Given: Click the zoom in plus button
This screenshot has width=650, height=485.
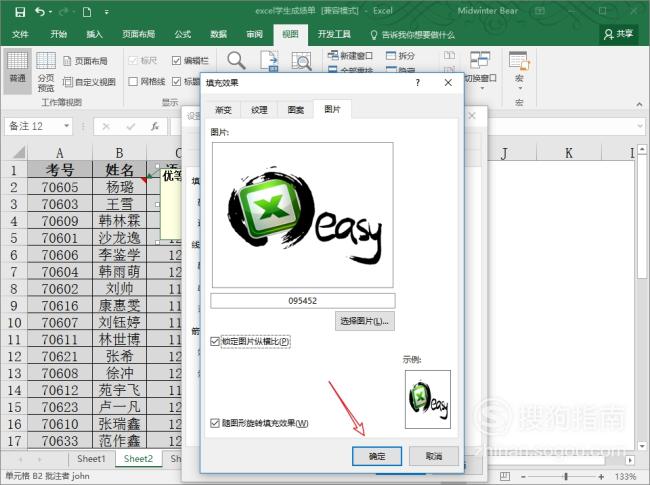Looking at the screenshot, I should 601,477.
